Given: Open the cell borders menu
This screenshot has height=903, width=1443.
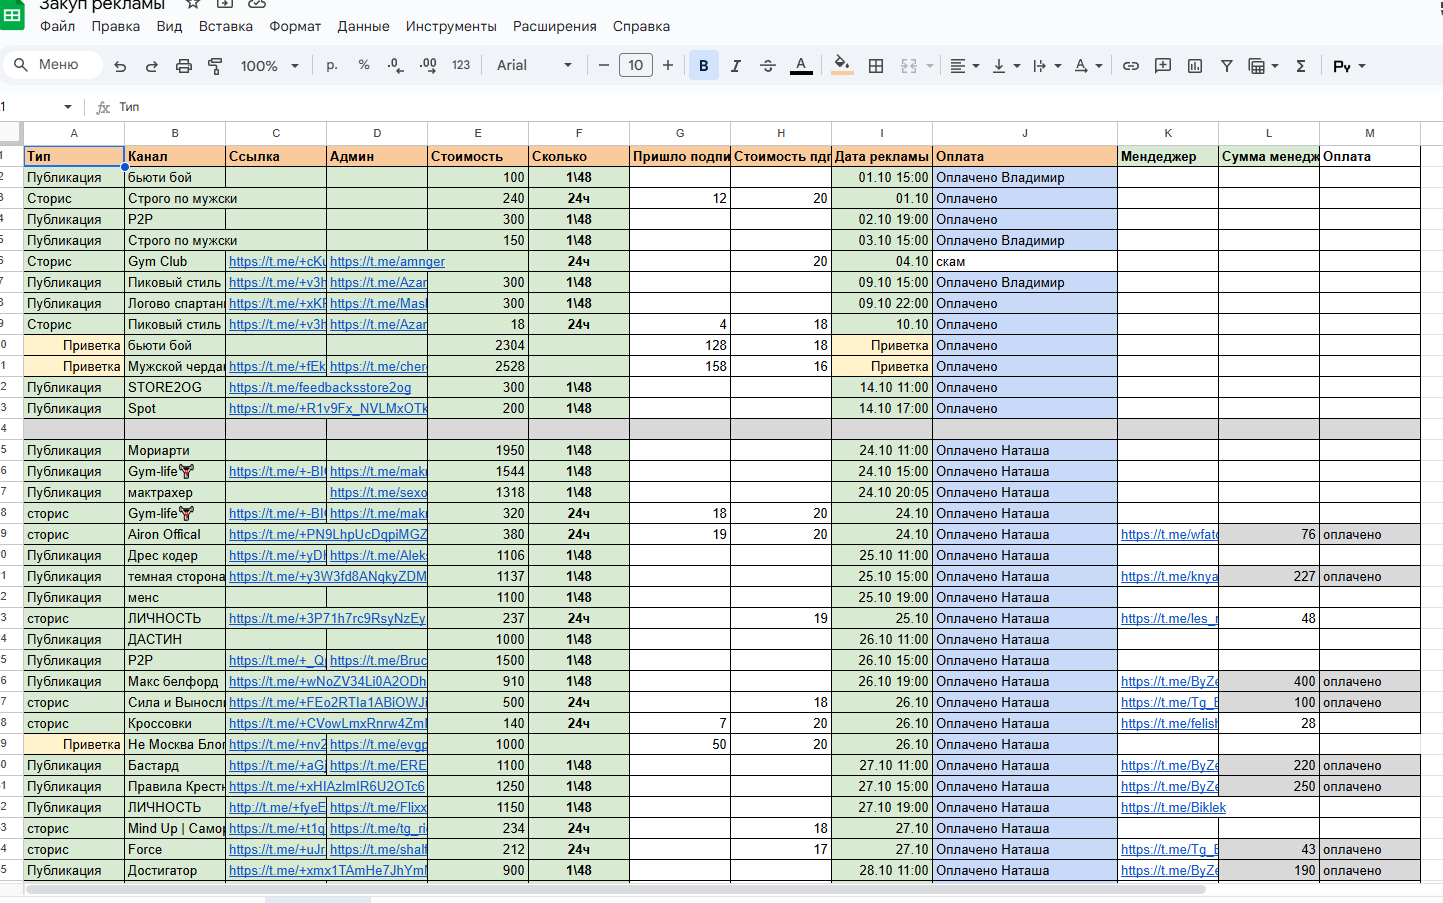Looking at the screenshot, I should (x=876, y=66).
